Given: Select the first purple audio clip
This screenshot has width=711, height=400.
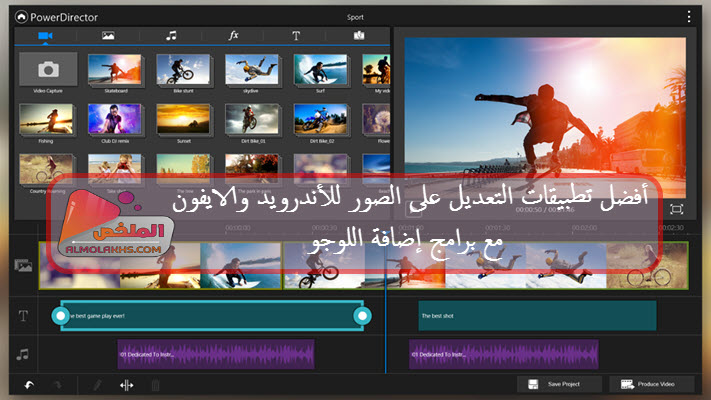Looking at the screenshot, I should click(x=216, y=354).
